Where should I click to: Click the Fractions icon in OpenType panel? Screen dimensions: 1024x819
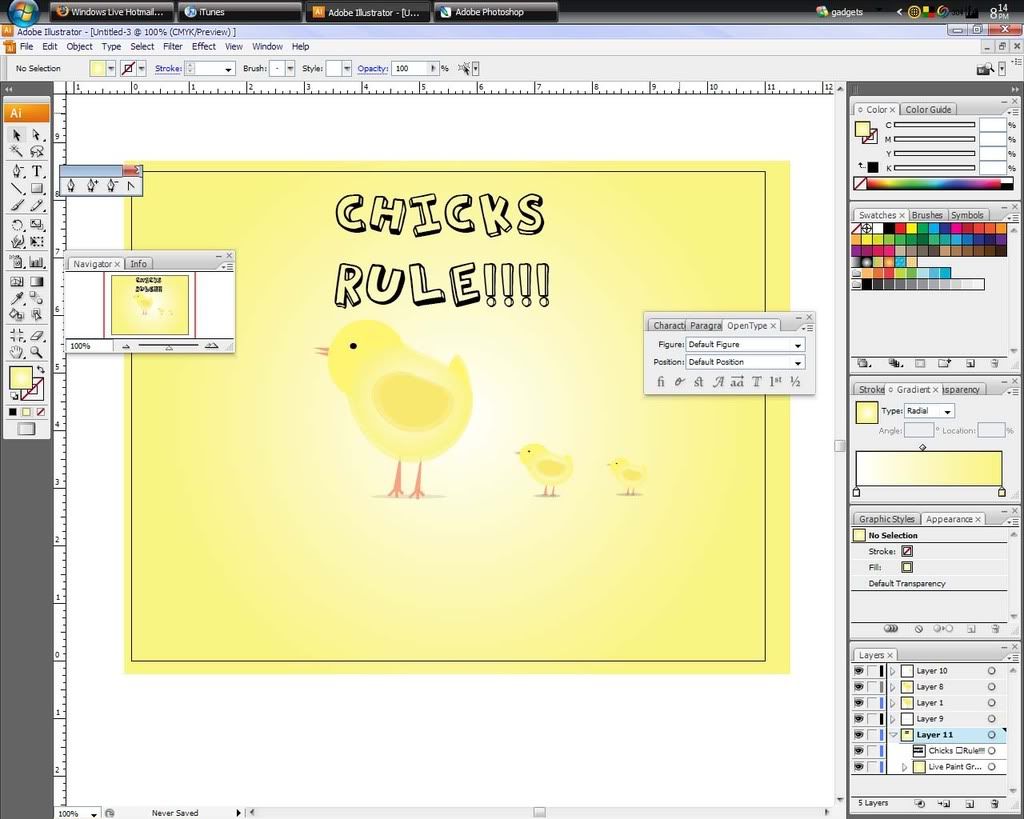click(x=795, y=381)
